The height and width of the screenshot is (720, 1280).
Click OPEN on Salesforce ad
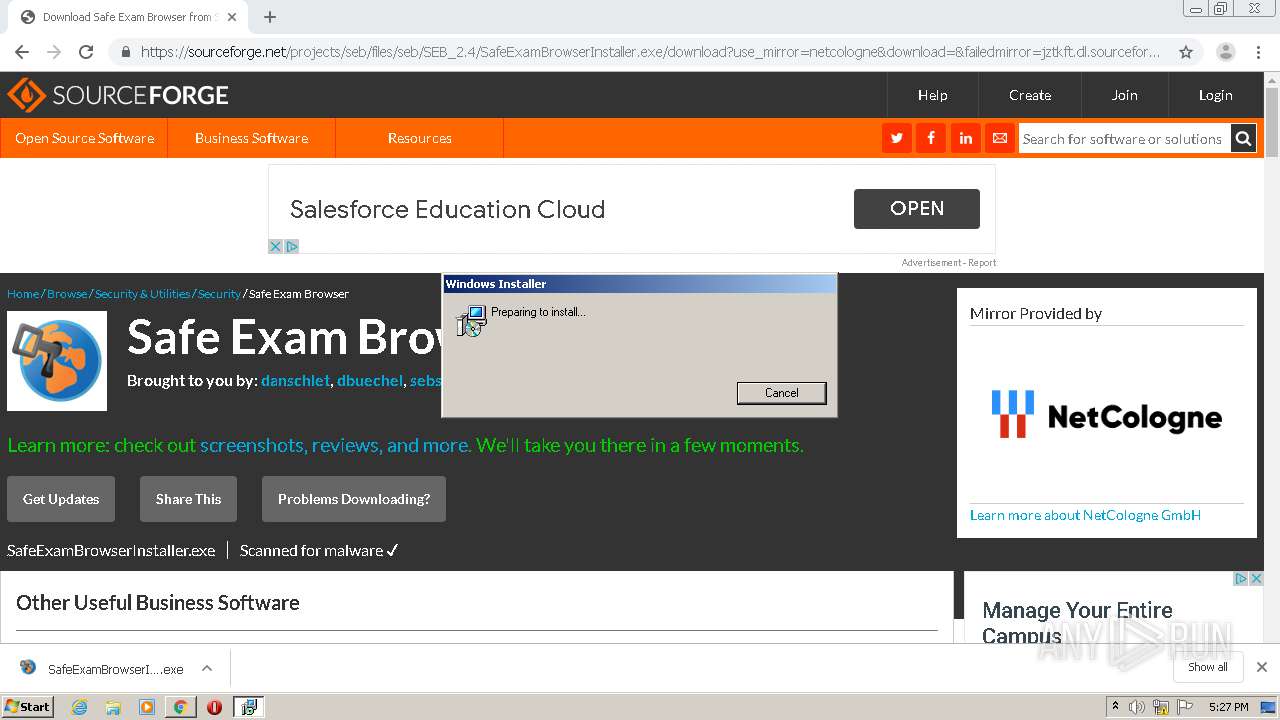[x=917, y=209]
